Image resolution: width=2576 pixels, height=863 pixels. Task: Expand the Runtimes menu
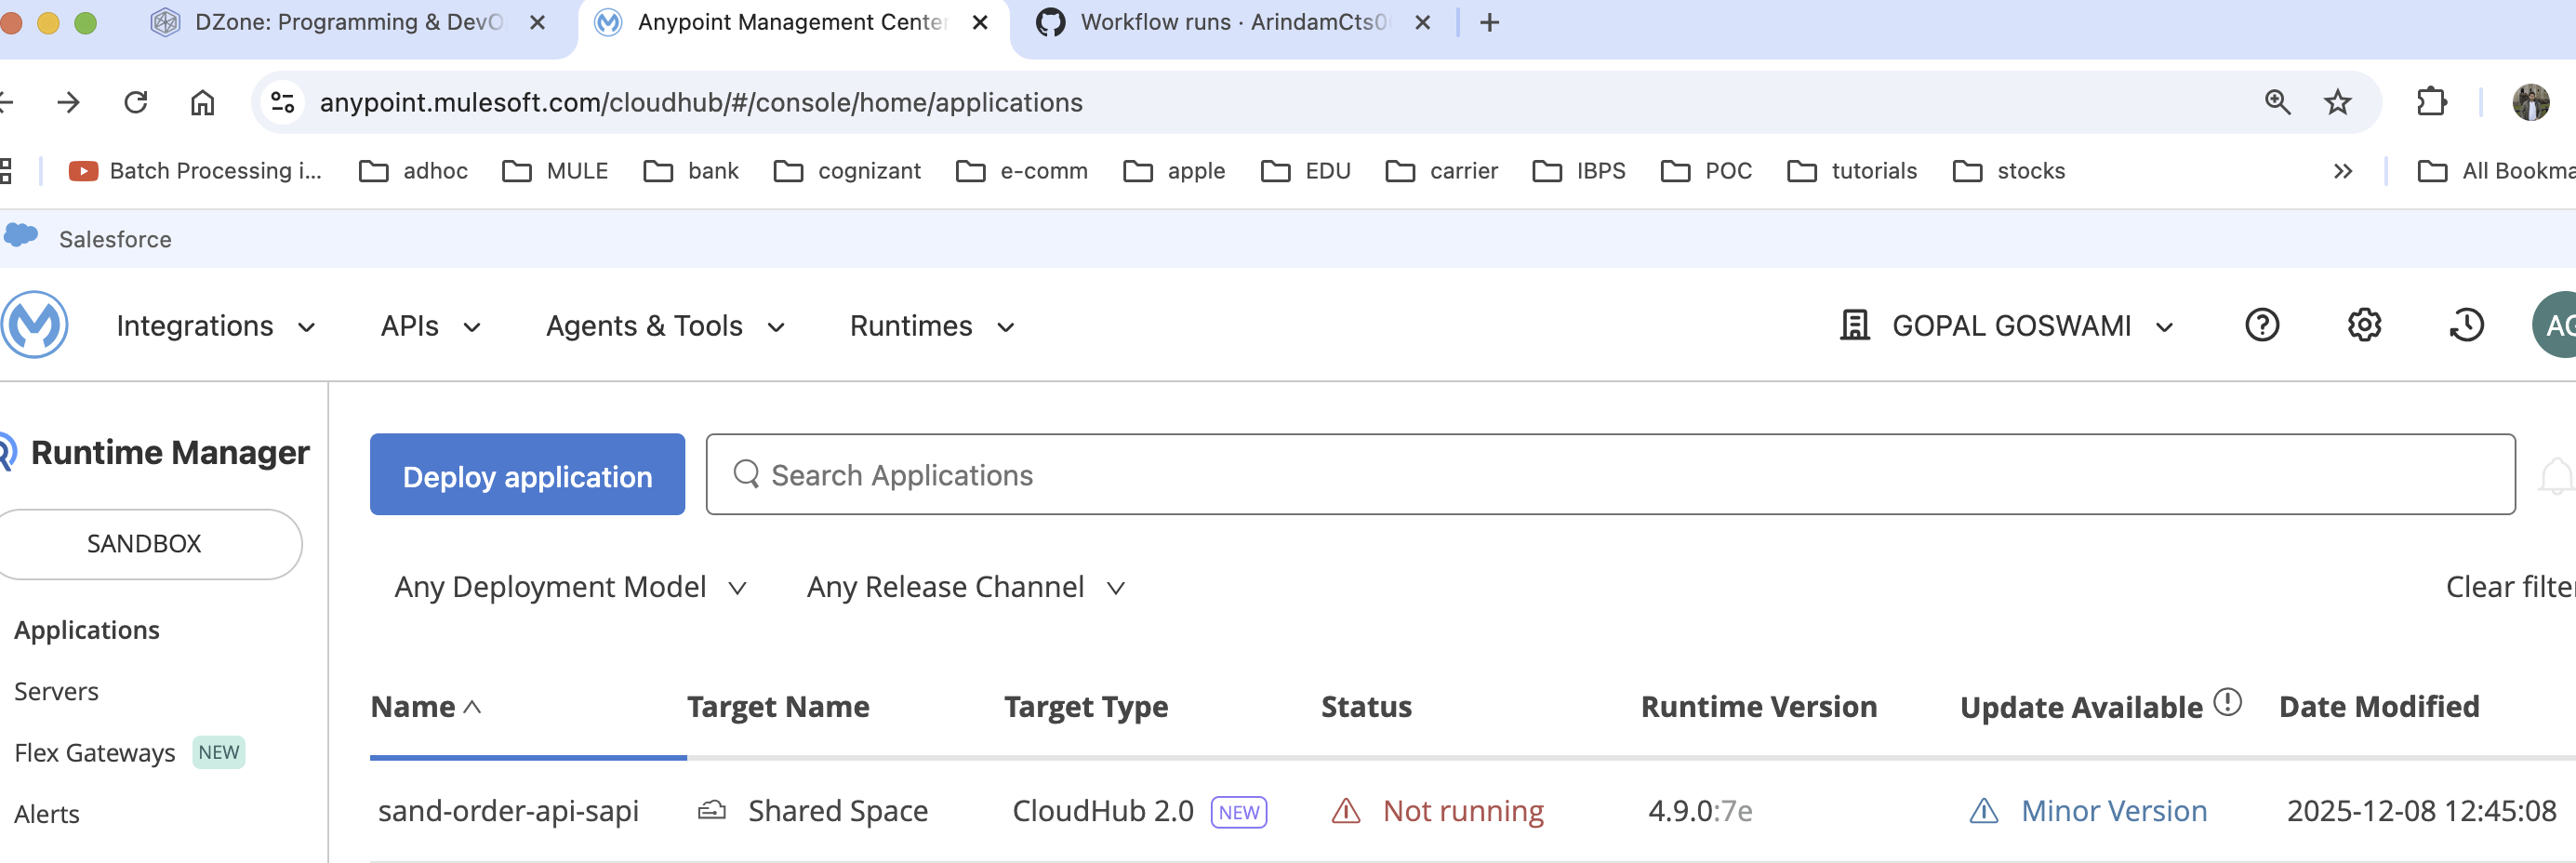tap(932, 326)
